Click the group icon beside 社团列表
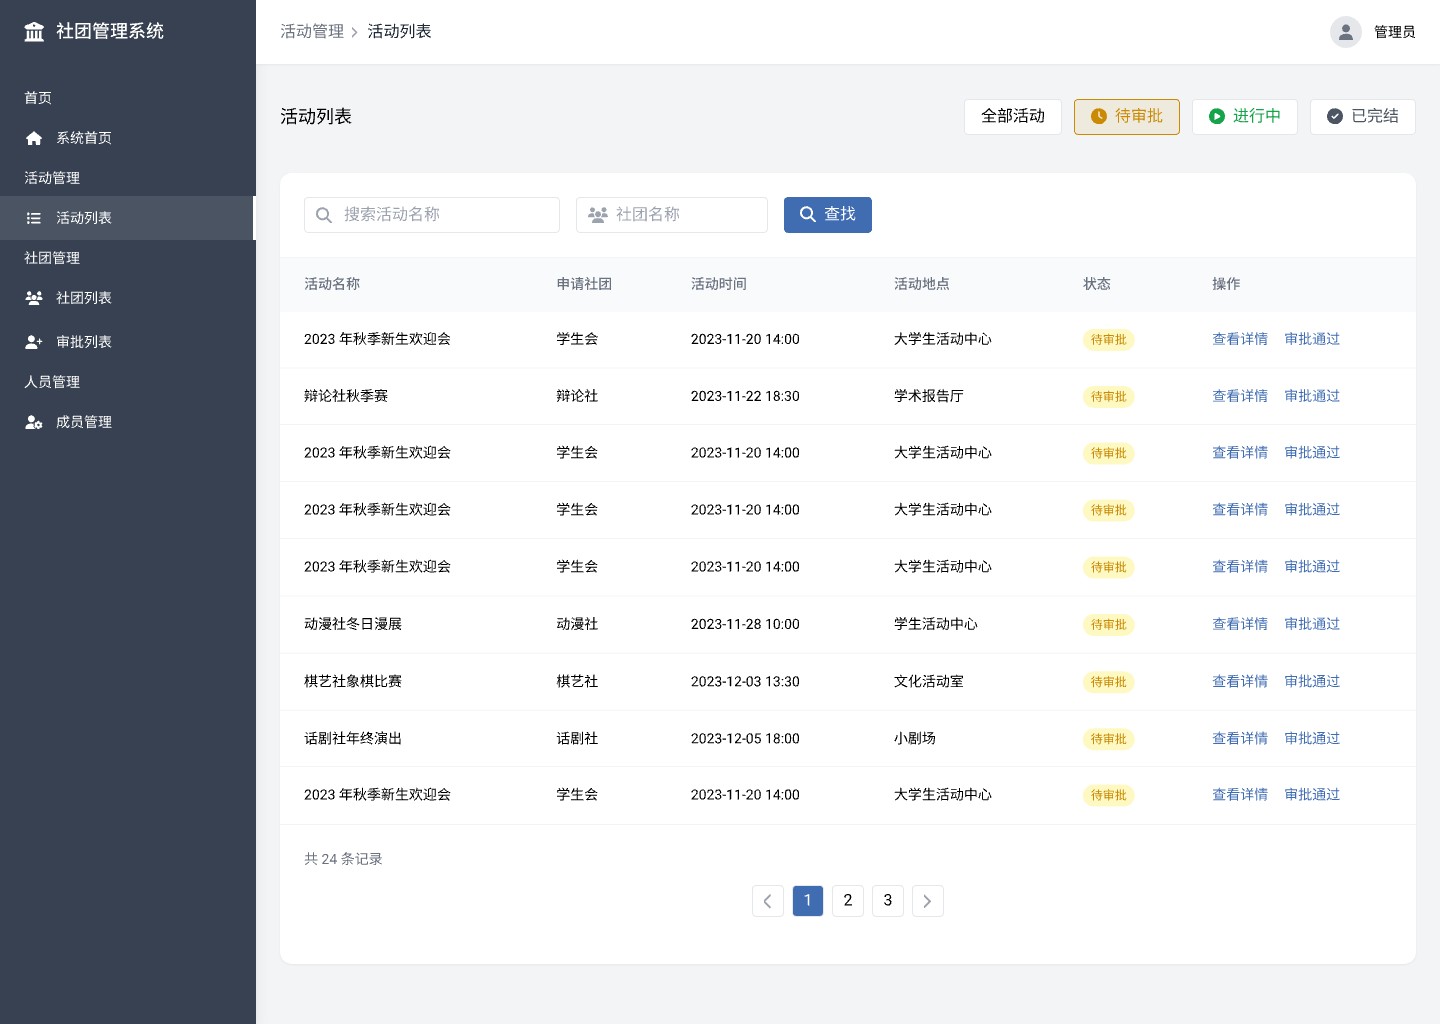Image resolution: width=1440 pixels, height=1024 pixels. tap(34, 298)
